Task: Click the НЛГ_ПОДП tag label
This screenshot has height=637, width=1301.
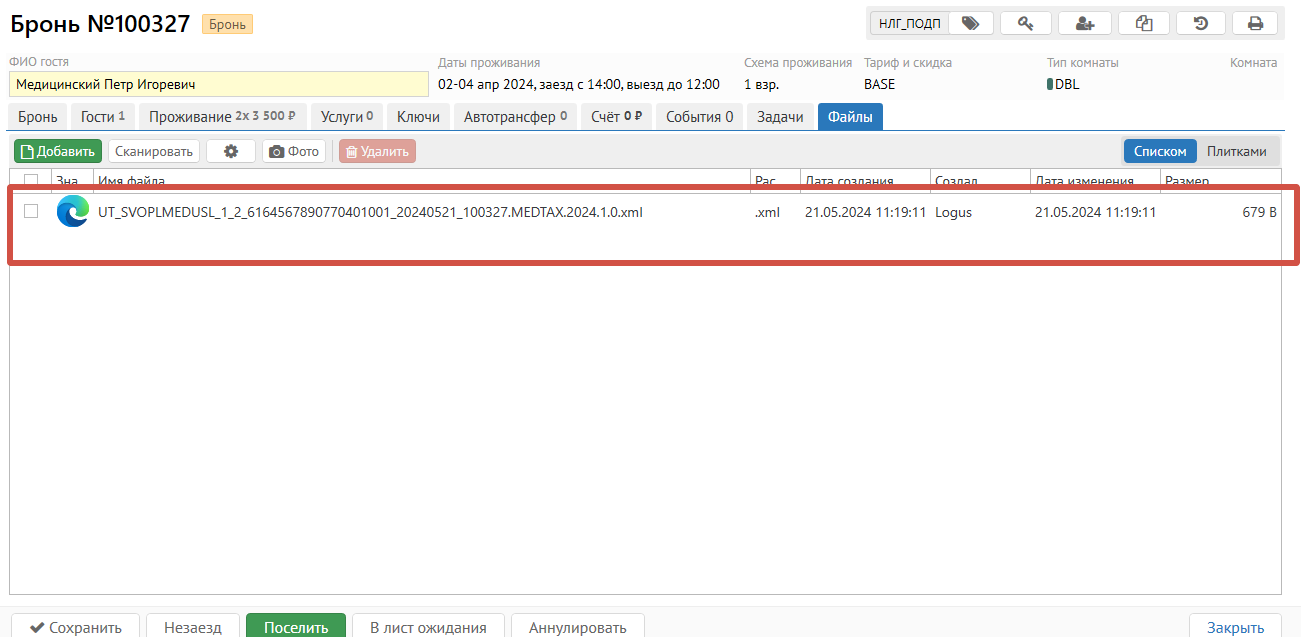Action: [x=909, y=23]
